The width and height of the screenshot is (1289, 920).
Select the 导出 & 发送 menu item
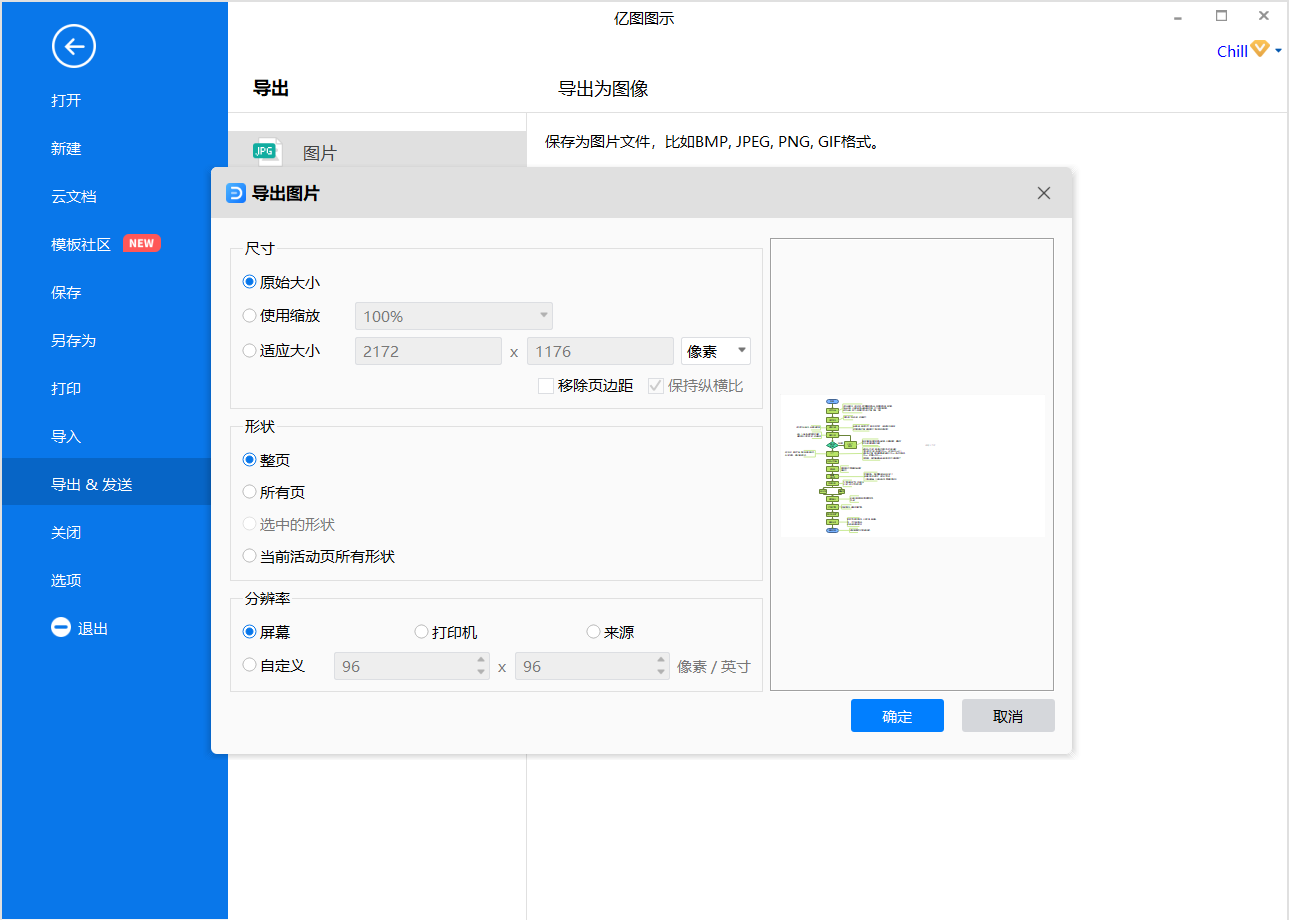115,484
